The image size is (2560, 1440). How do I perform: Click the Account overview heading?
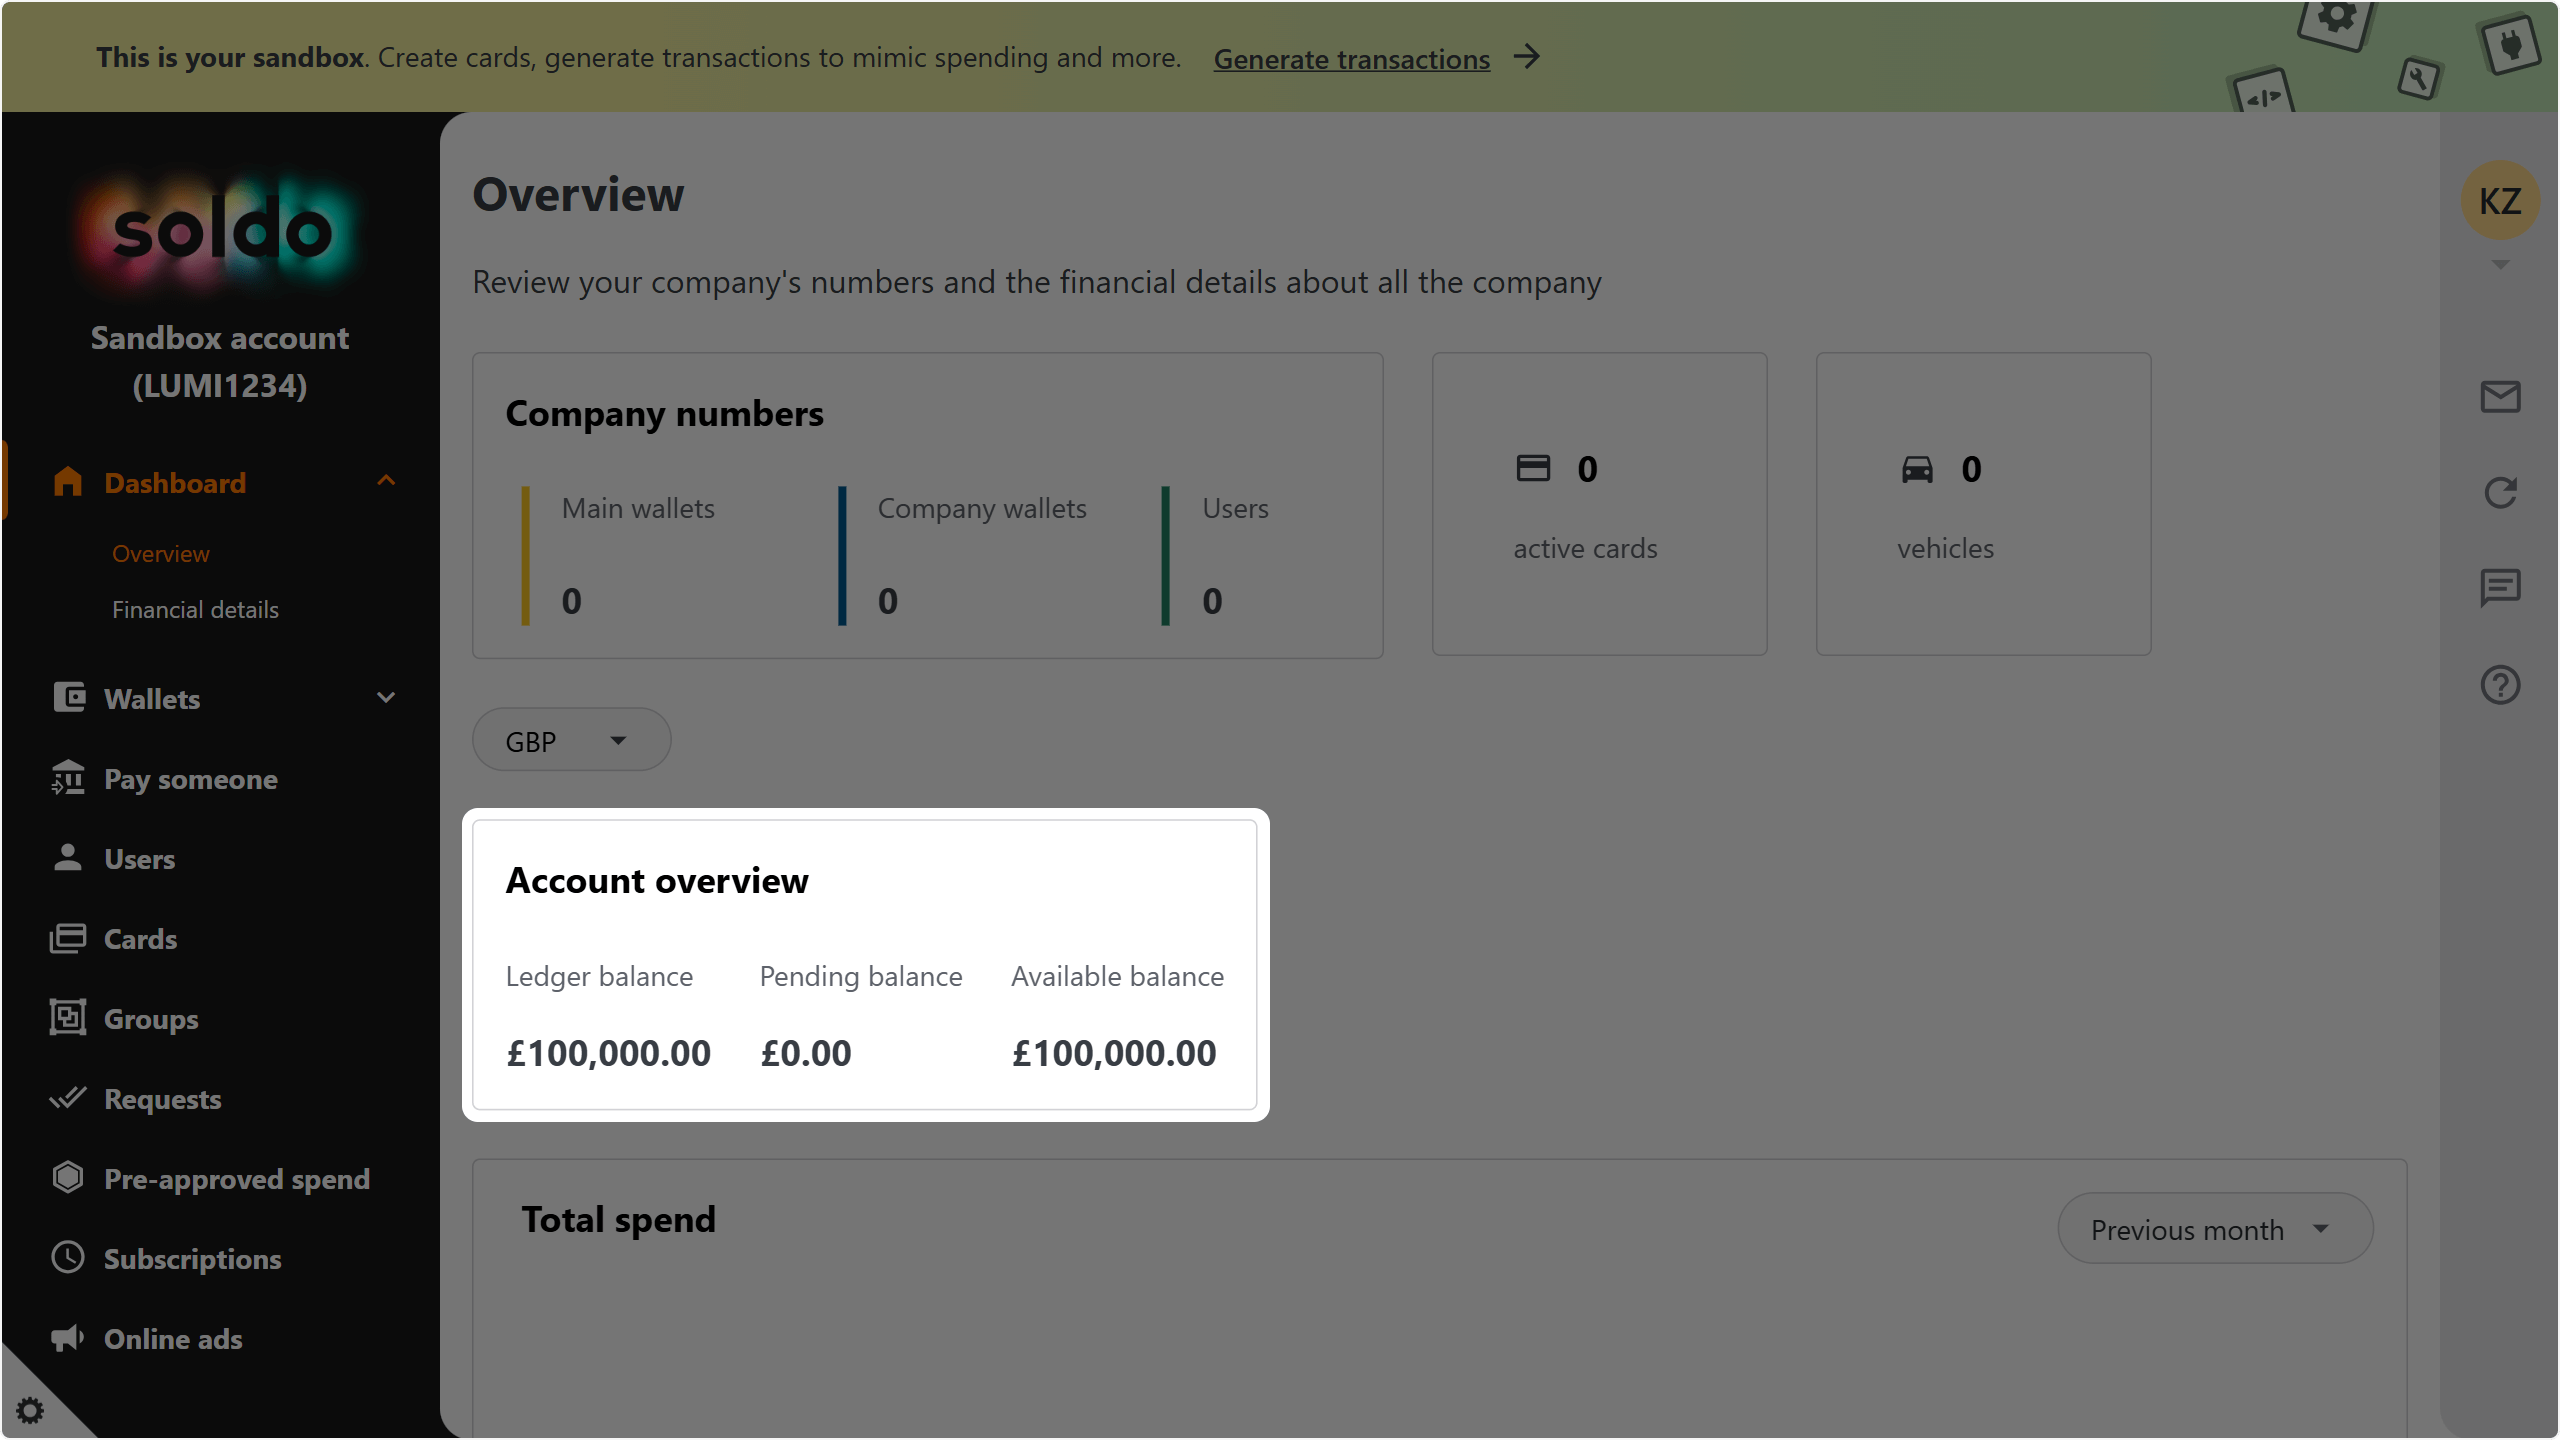657,880
